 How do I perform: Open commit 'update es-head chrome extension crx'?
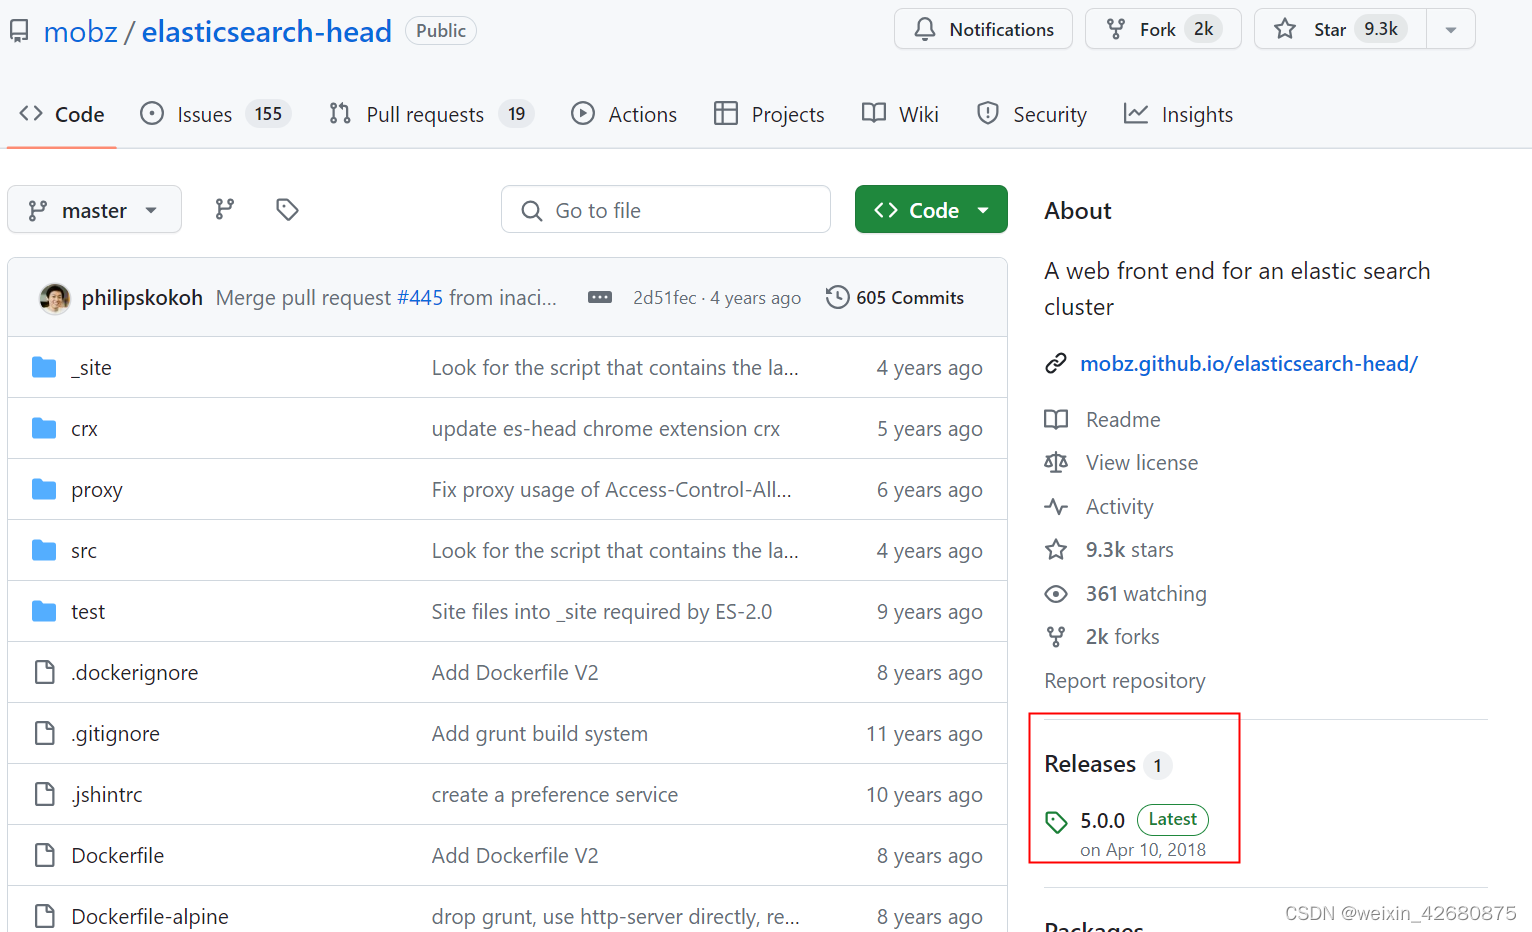tap(606, 429)
